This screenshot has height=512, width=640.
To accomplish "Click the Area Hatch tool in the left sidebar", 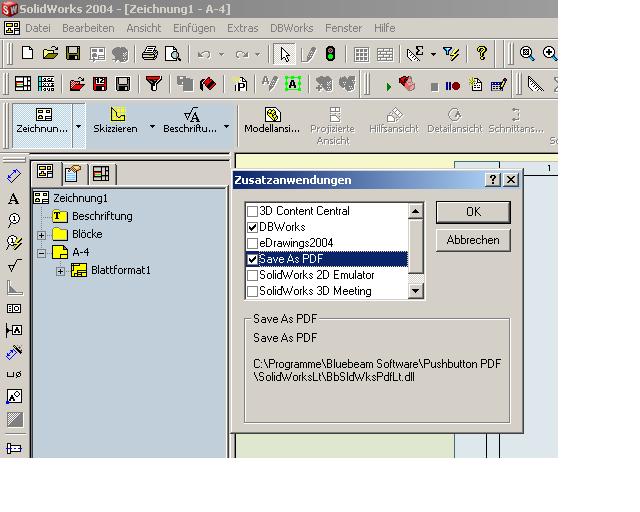I will coord(15,419).
